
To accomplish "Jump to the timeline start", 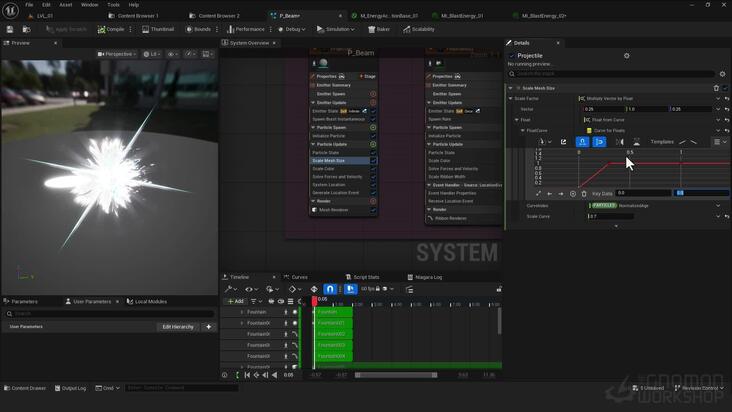I will [x=247, y=375].
